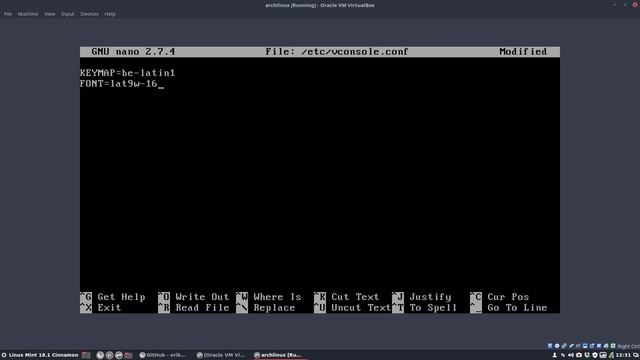Click the Modified status in nano header
640x360 pixels.
(523, 52)
